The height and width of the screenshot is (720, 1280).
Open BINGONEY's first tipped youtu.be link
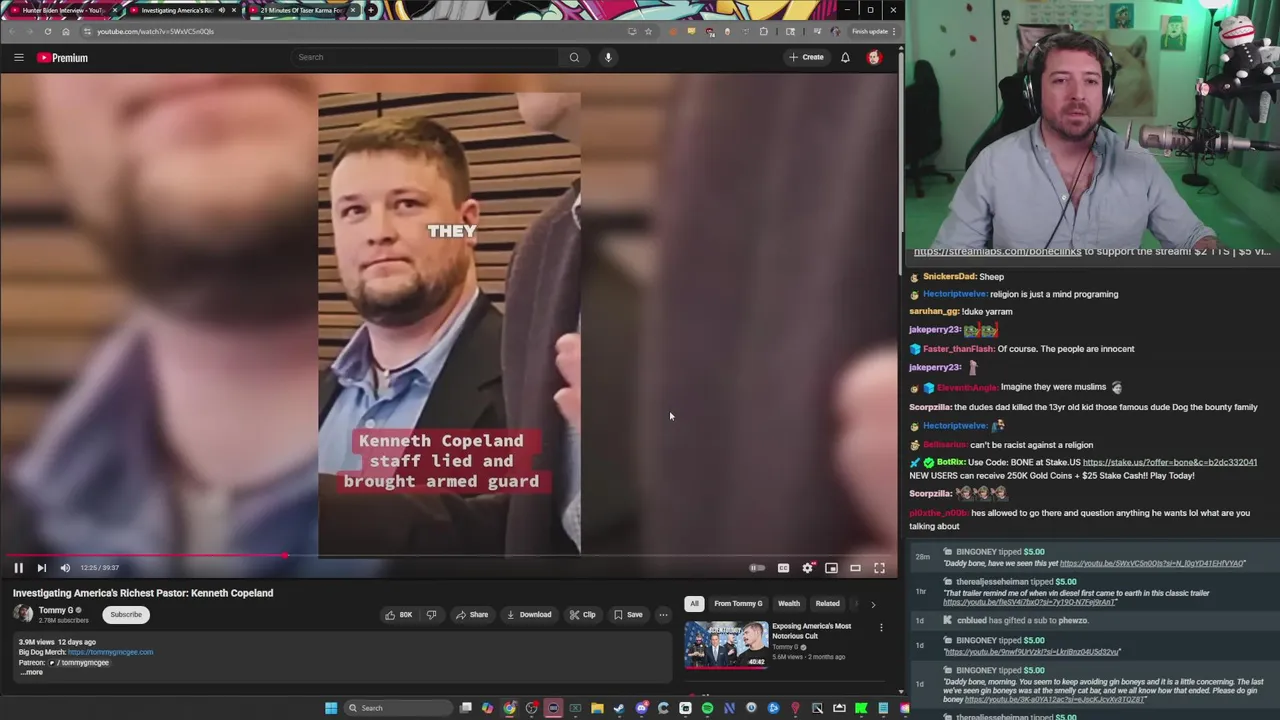[1152, 564]
